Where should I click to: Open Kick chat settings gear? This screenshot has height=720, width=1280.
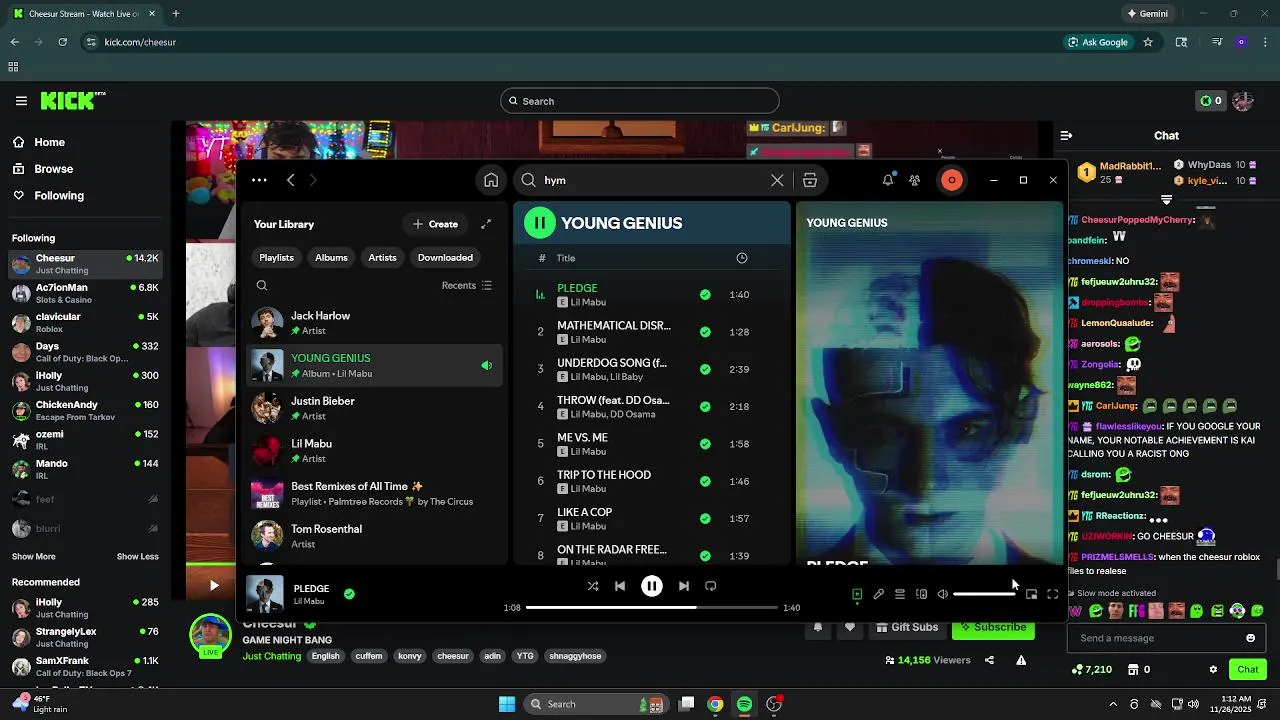tap(1213, 670)
